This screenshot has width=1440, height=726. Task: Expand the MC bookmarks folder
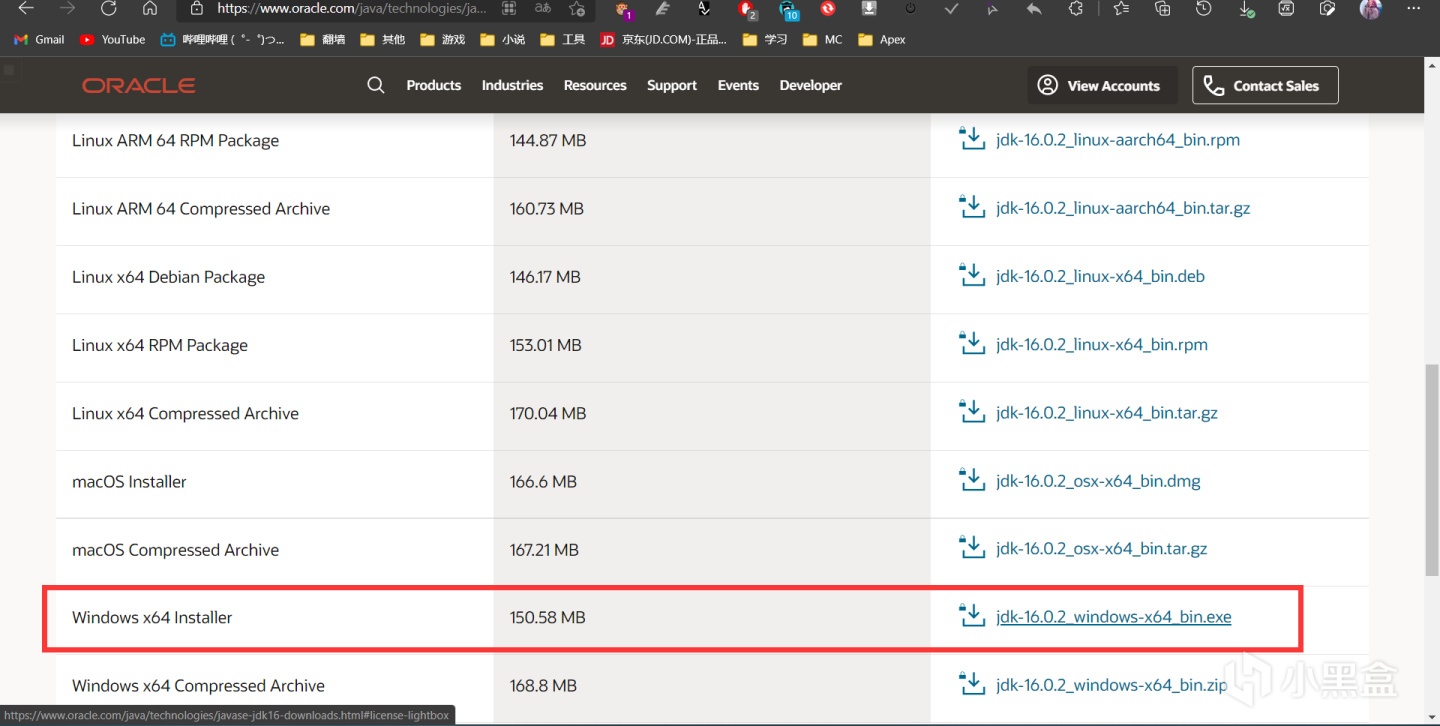click(822, 40)
